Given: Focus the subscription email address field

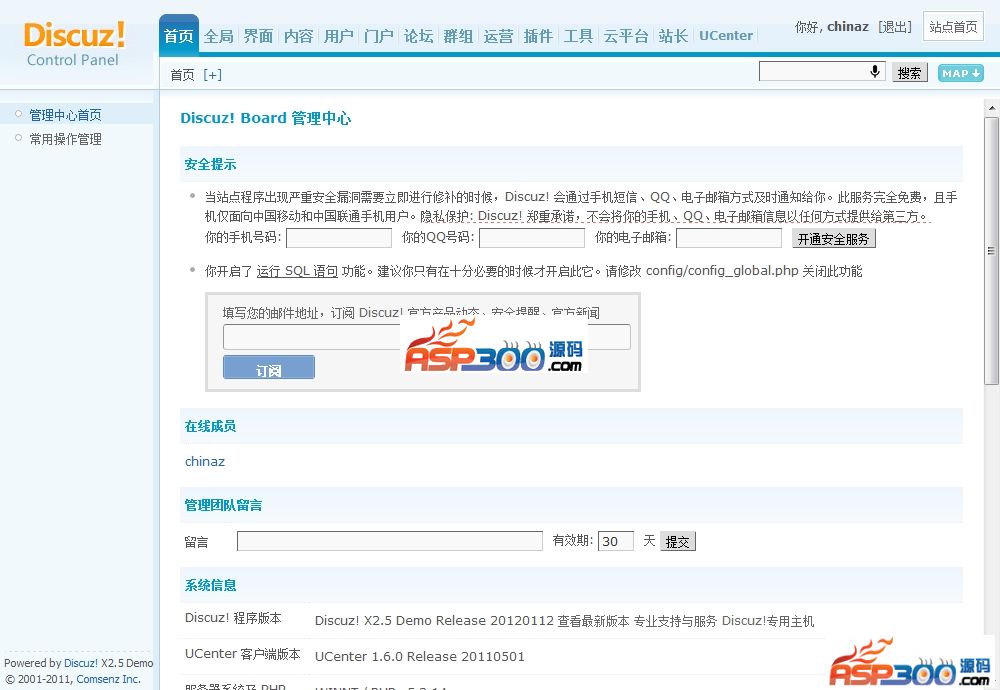Looking at the screenshot, I should click(x=427, y=337).
